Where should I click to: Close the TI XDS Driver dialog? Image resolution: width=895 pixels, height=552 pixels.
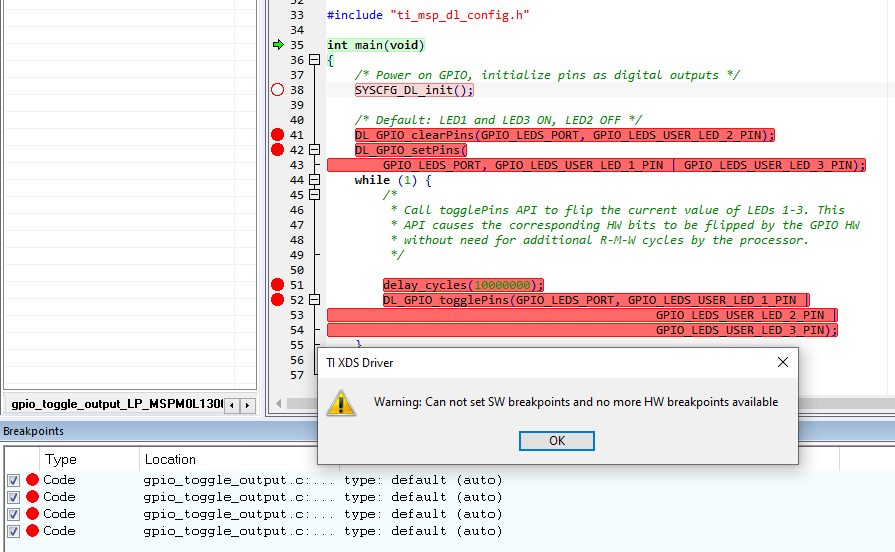[782, 362]
